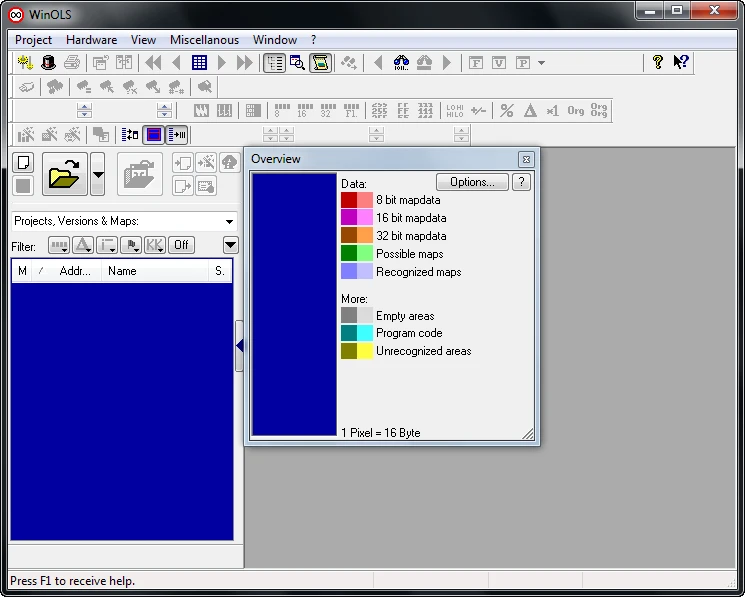Screen dimensions: 745x597
Task: Click the context help cursor icon
Action: tap(681, 62)
